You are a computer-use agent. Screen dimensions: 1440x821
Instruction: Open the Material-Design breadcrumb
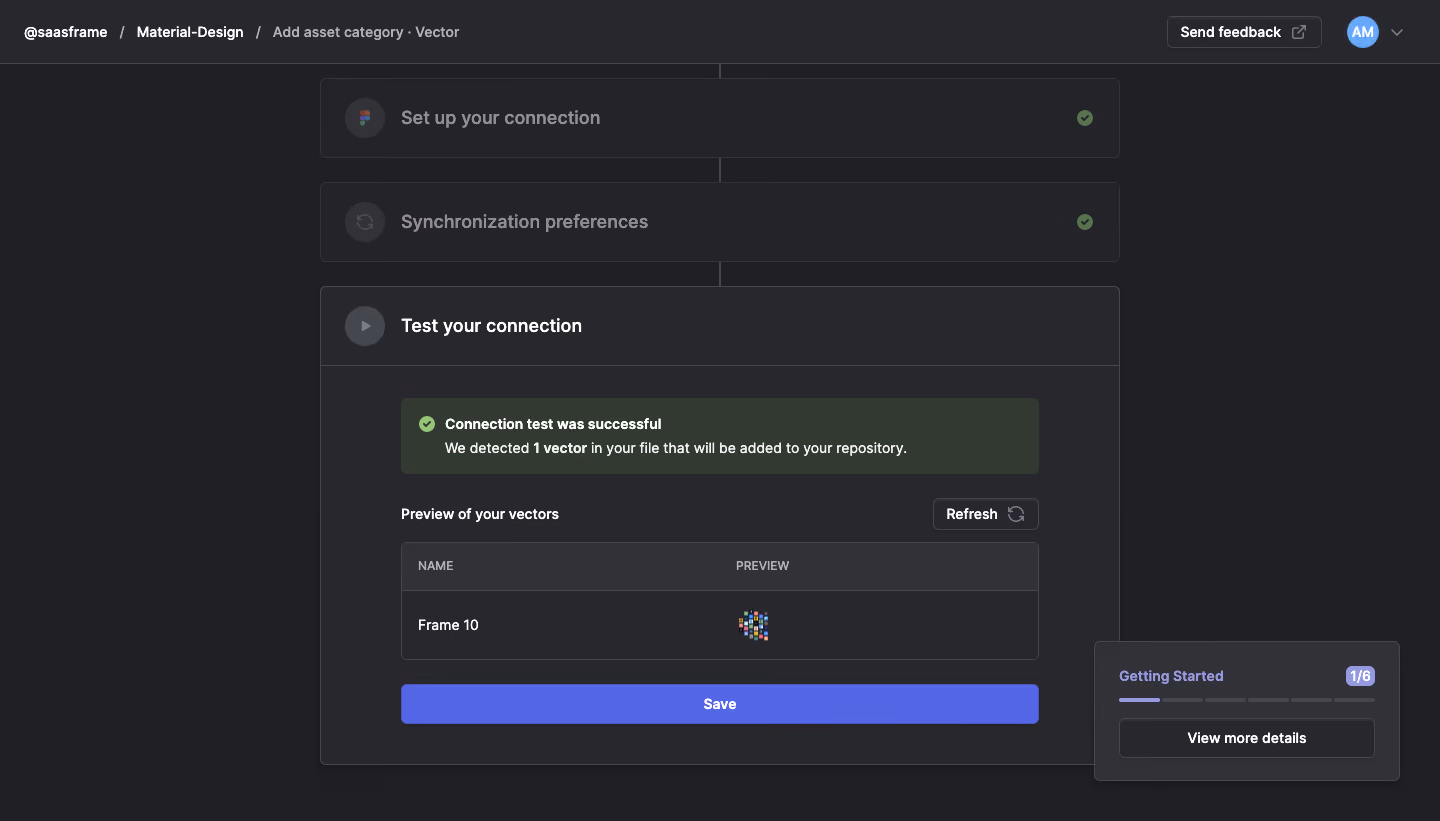pyautogui.click(x=190, y=32)
